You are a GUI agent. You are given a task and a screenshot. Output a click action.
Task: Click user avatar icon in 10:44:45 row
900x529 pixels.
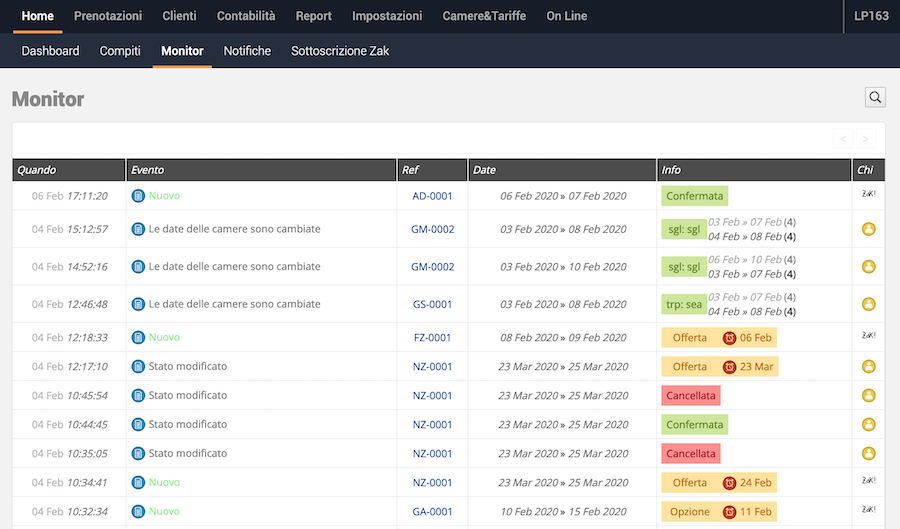point(868,425)
